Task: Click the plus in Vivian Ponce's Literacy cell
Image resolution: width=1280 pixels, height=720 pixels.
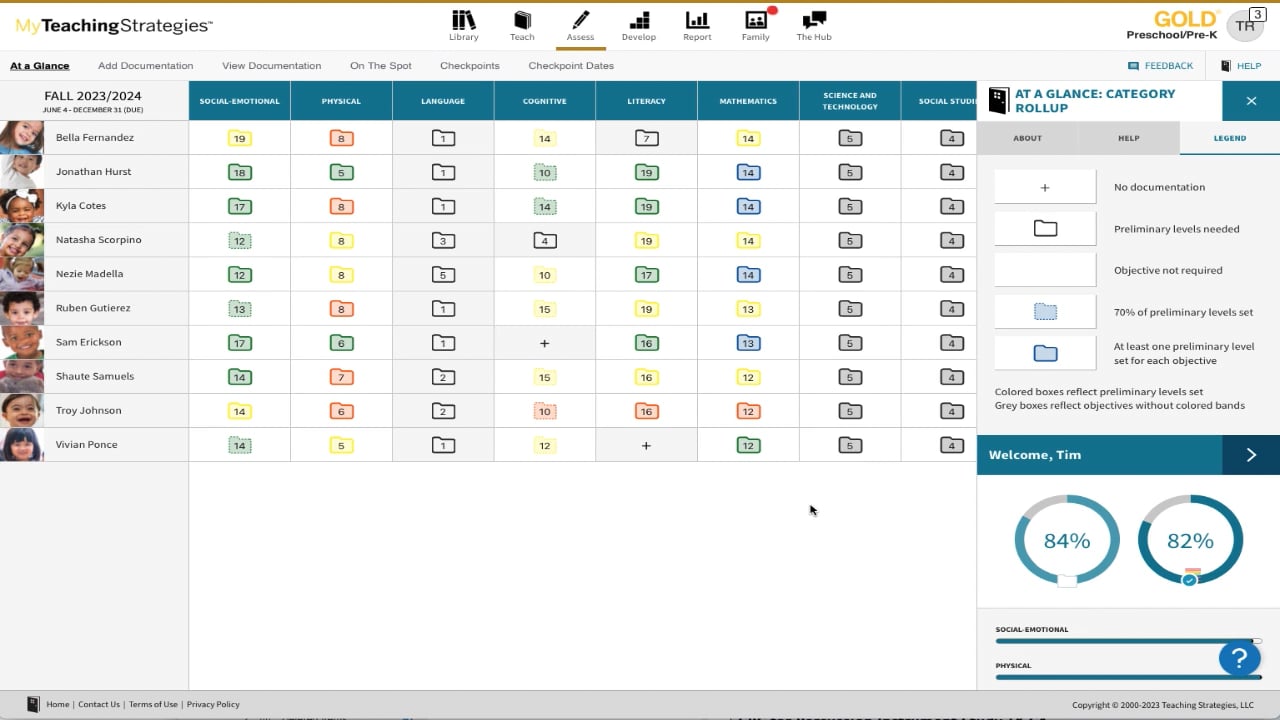Action: 646,445
